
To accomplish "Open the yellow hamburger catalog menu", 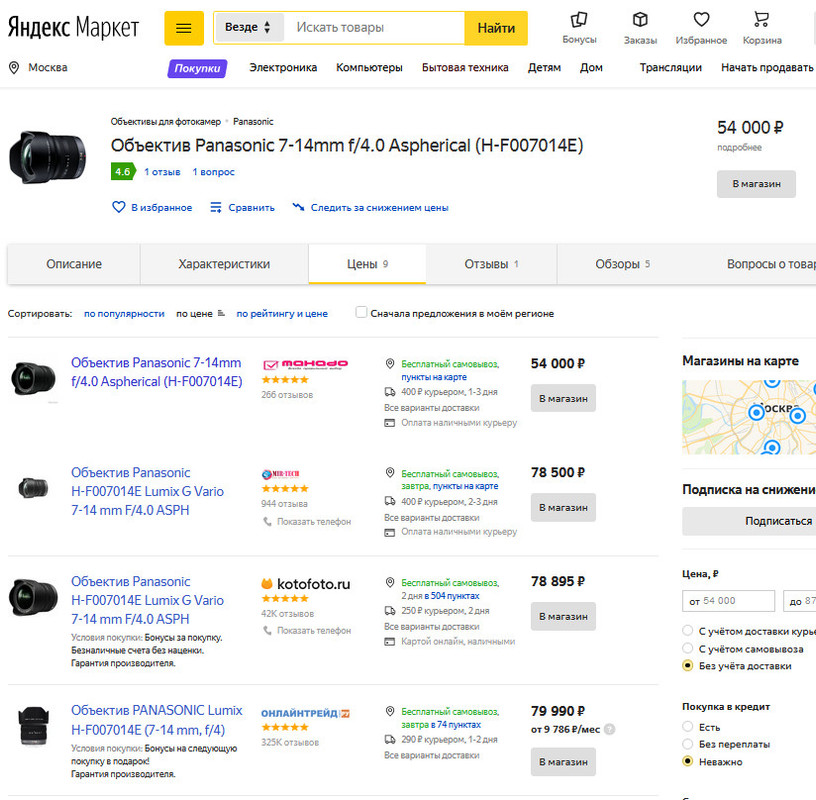I will pyautogui.click(x=184, y=28).
